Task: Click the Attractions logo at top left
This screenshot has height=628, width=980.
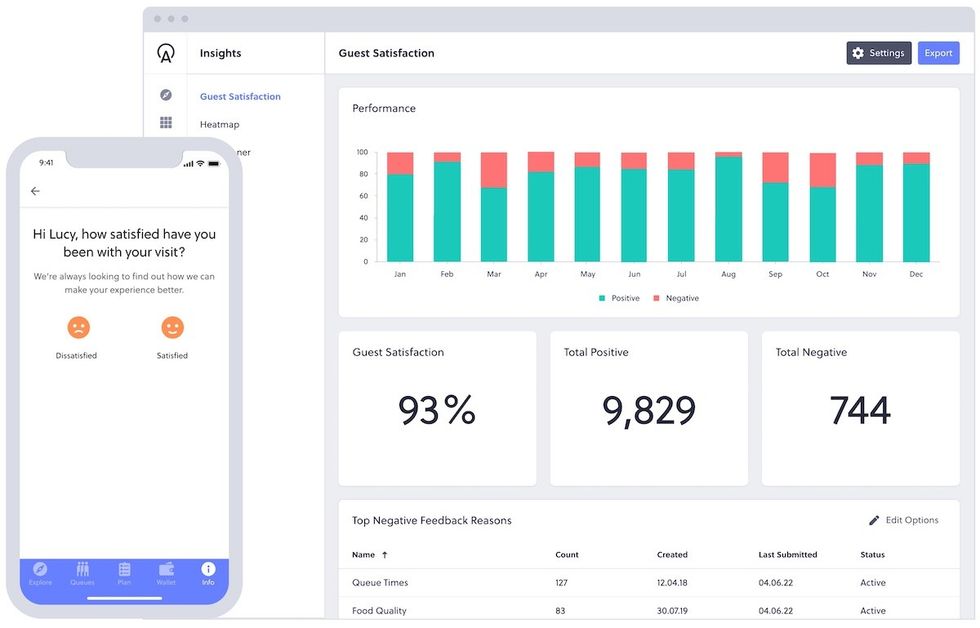Action: 166,54
